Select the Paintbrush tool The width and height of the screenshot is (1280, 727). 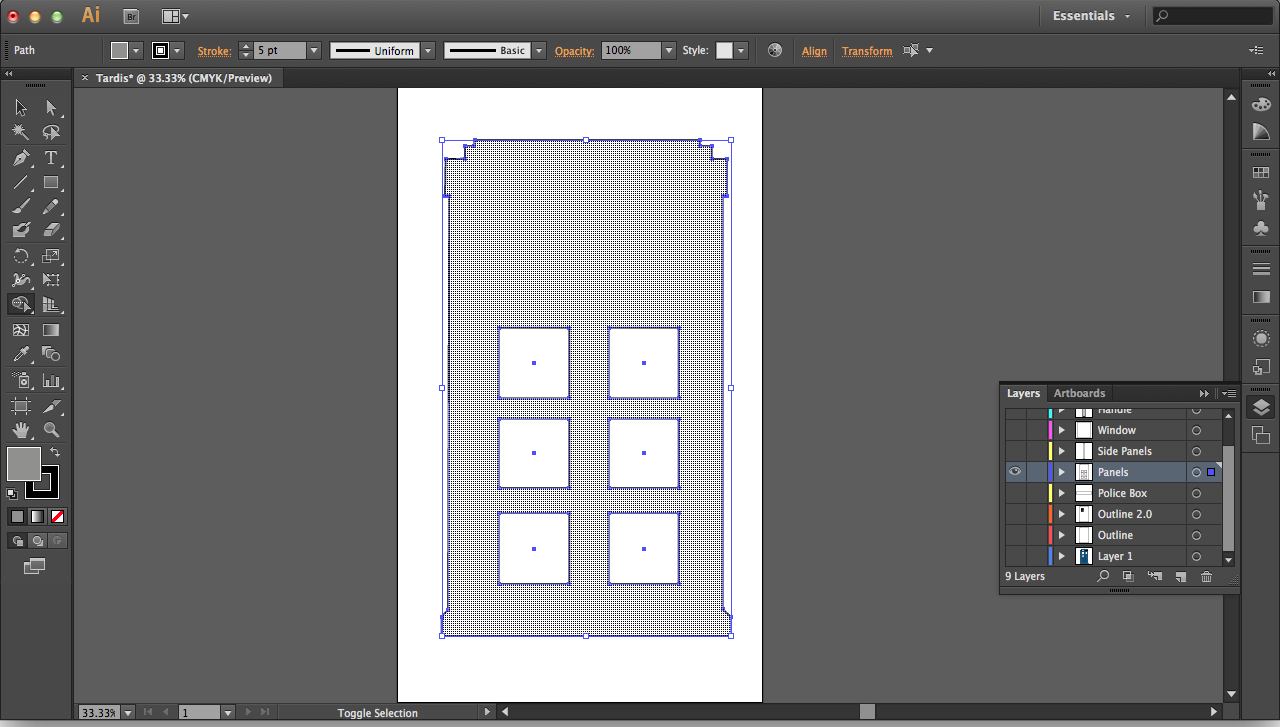(x=21, y=207)
